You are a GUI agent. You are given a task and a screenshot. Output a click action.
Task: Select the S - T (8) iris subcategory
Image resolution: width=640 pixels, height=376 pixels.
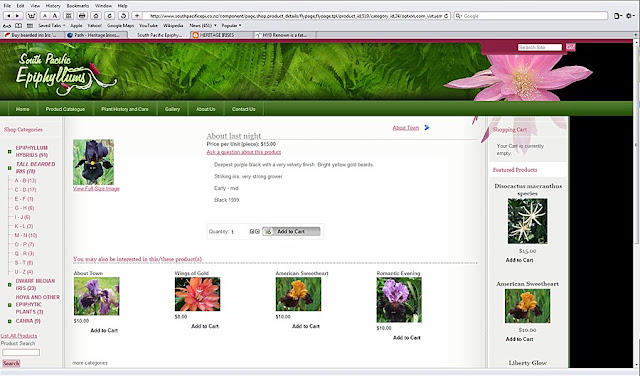(24, 263)
